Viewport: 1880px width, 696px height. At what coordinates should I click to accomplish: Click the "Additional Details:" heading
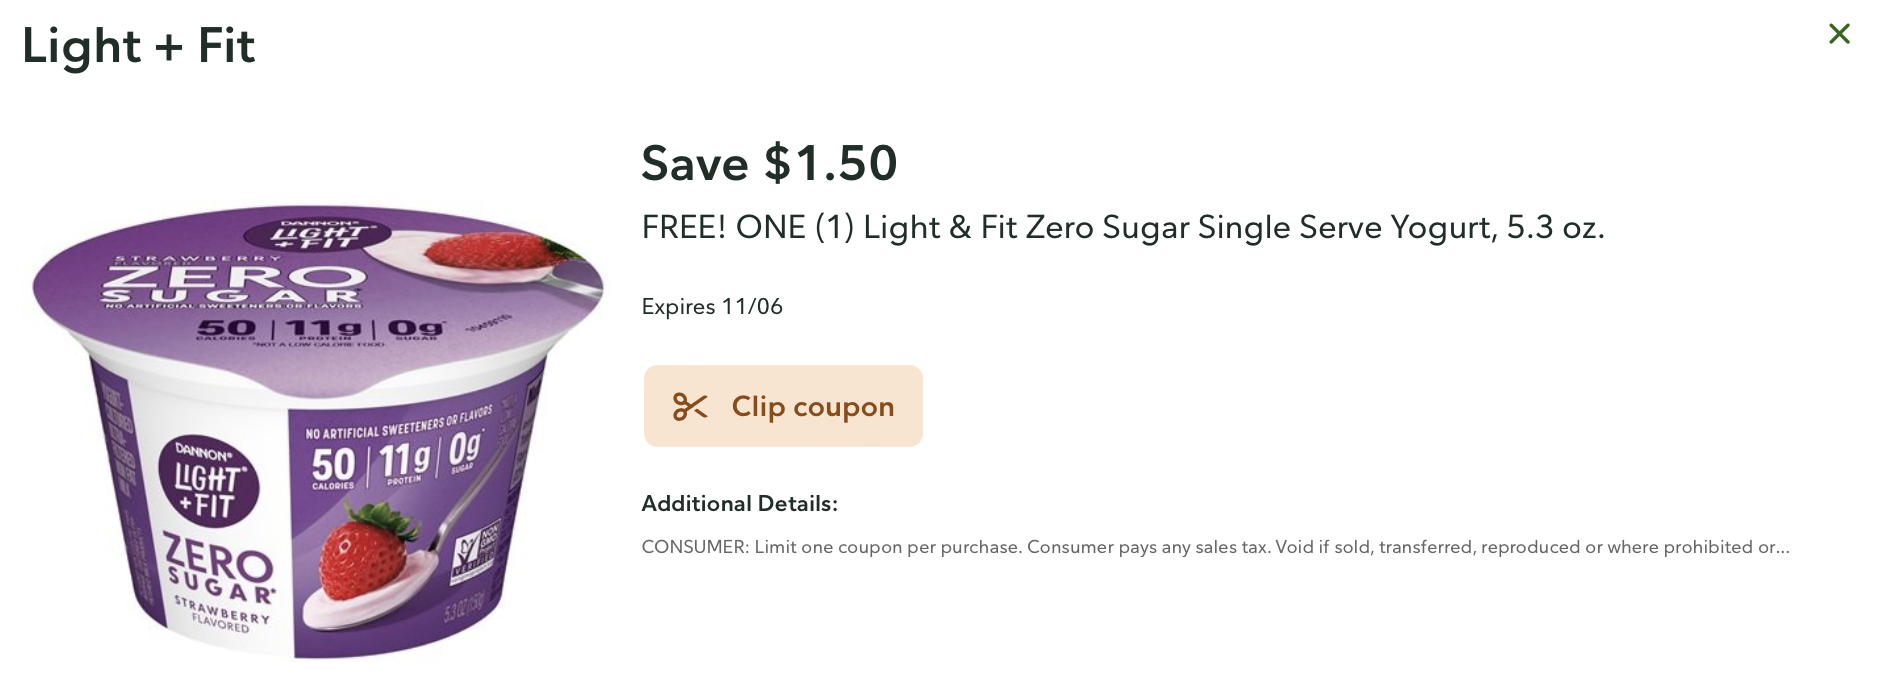[739, 503]
